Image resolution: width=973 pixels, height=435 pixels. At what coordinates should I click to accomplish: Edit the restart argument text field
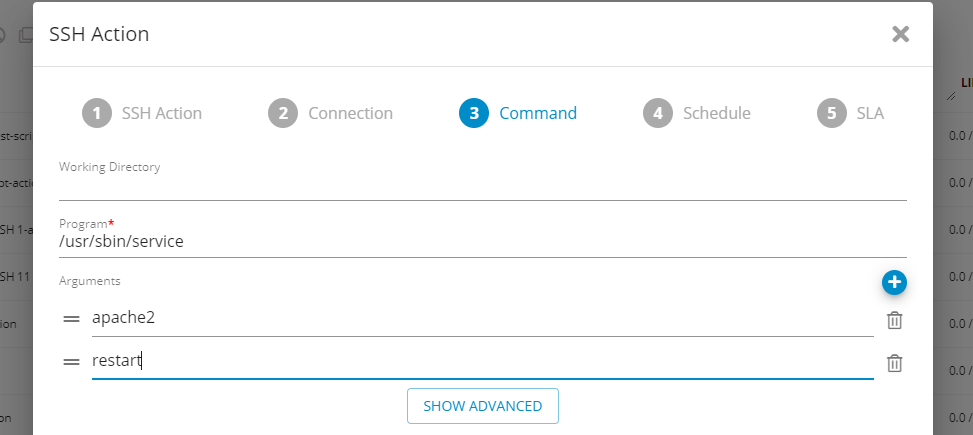(482, 362)
